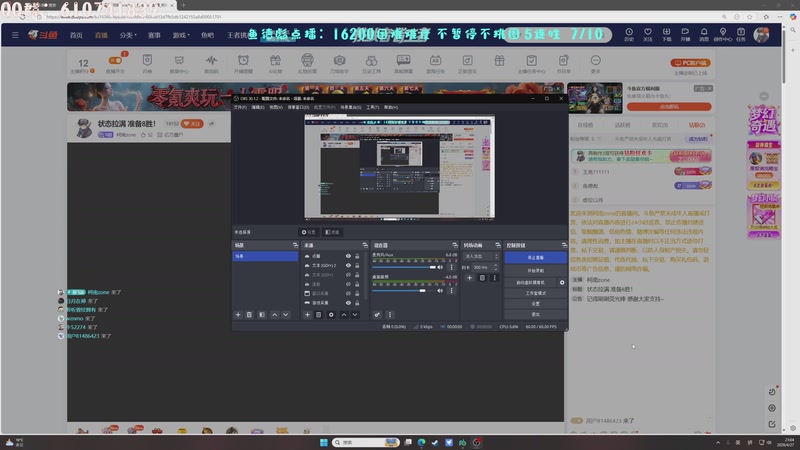
Task: Open Douyu follow heart icon in header
Action: click(x=648, y=34)
